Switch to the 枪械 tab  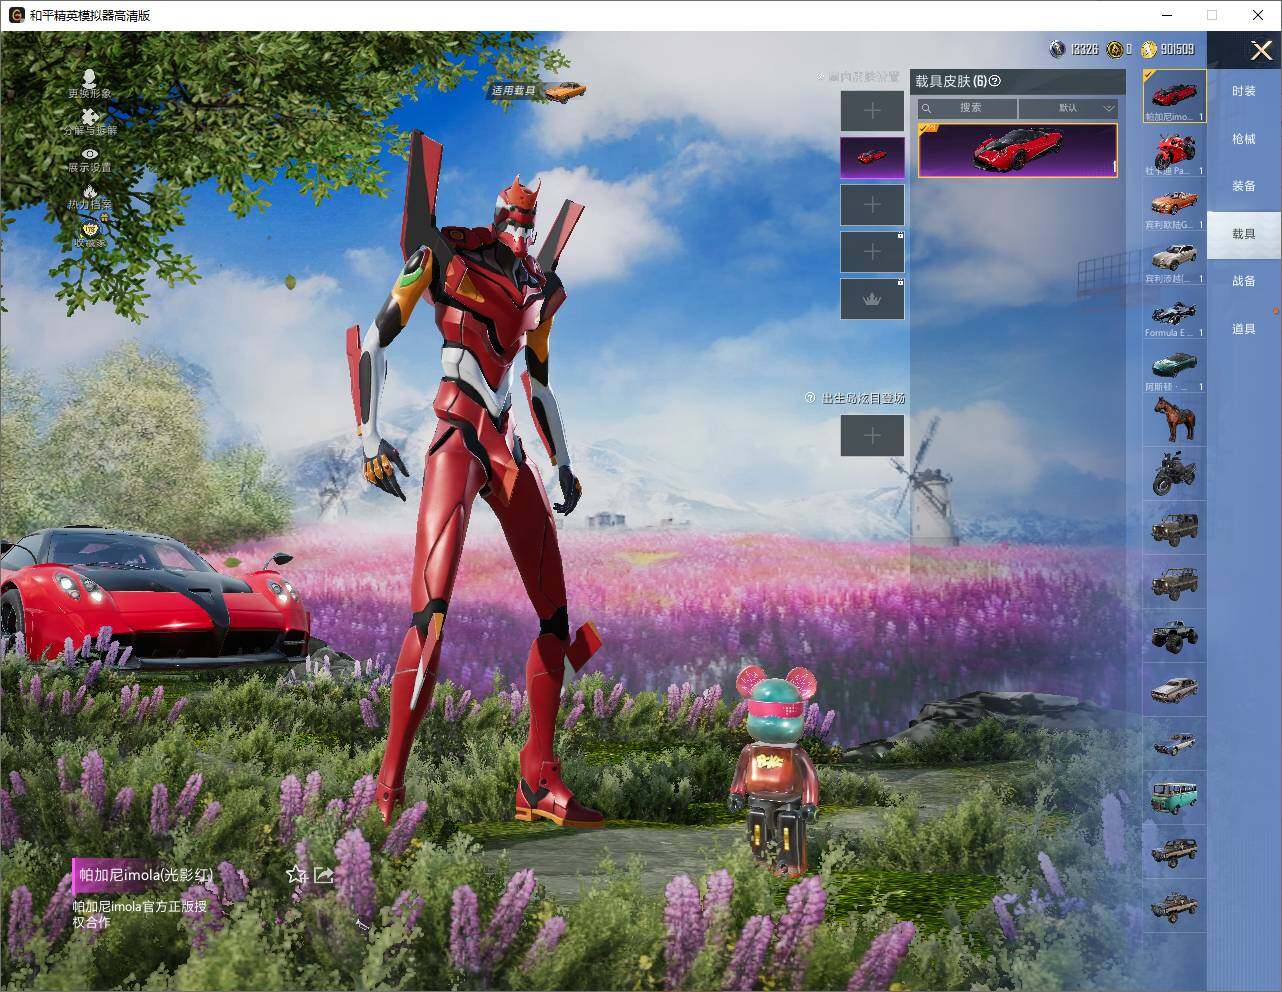(1244, 139)
